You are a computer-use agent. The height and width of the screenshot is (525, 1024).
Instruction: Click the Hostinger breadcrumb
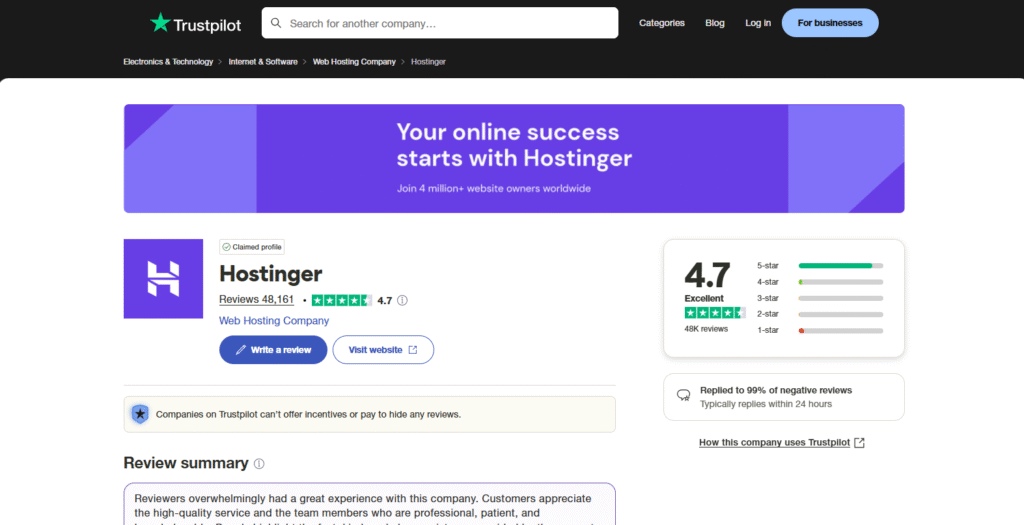click(428, 62)
